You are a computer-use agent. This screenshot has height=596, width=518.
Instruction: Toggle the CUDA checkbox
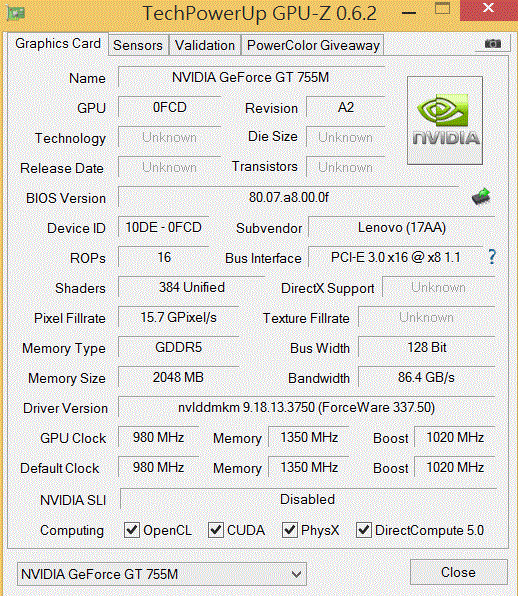[x=215, y=529]
